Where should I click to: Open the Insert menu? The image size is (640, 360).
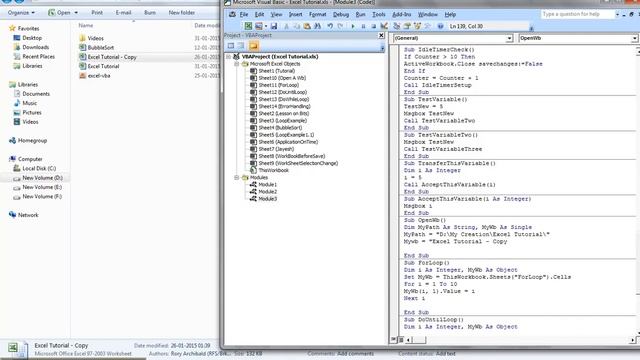coord(296,15)
